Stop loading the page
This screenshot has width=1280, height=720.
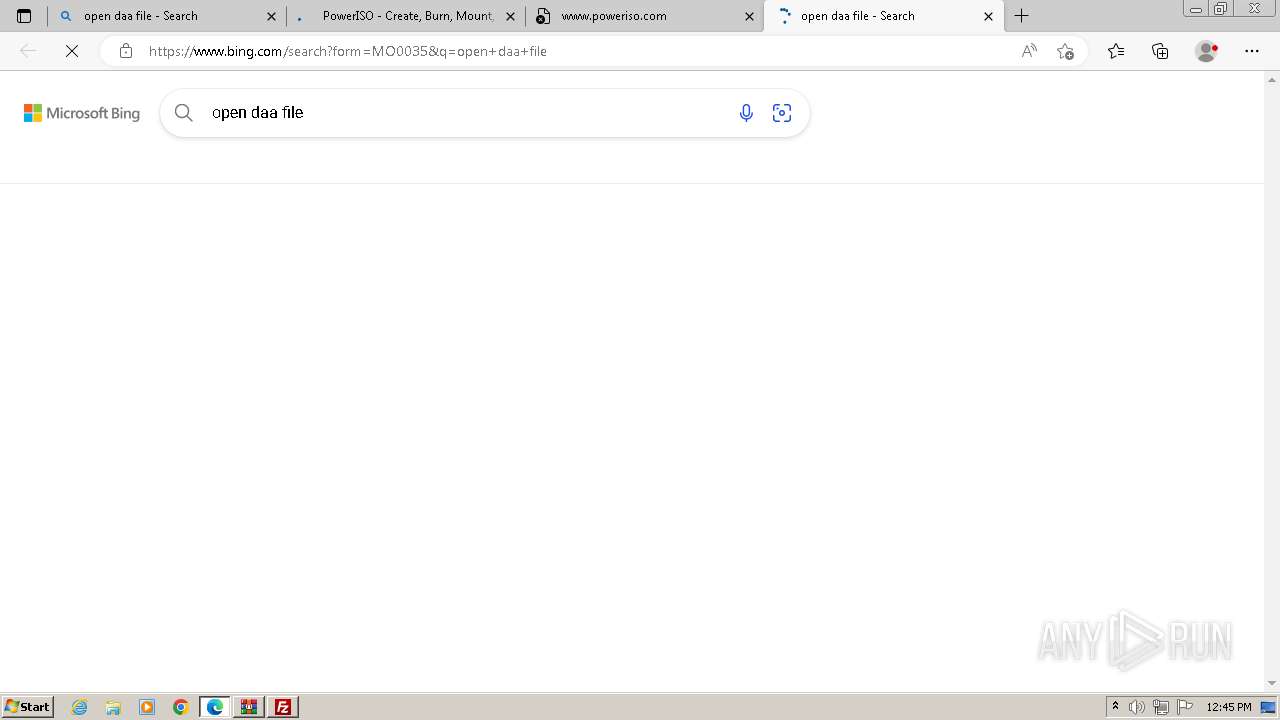tap(71, 51)
